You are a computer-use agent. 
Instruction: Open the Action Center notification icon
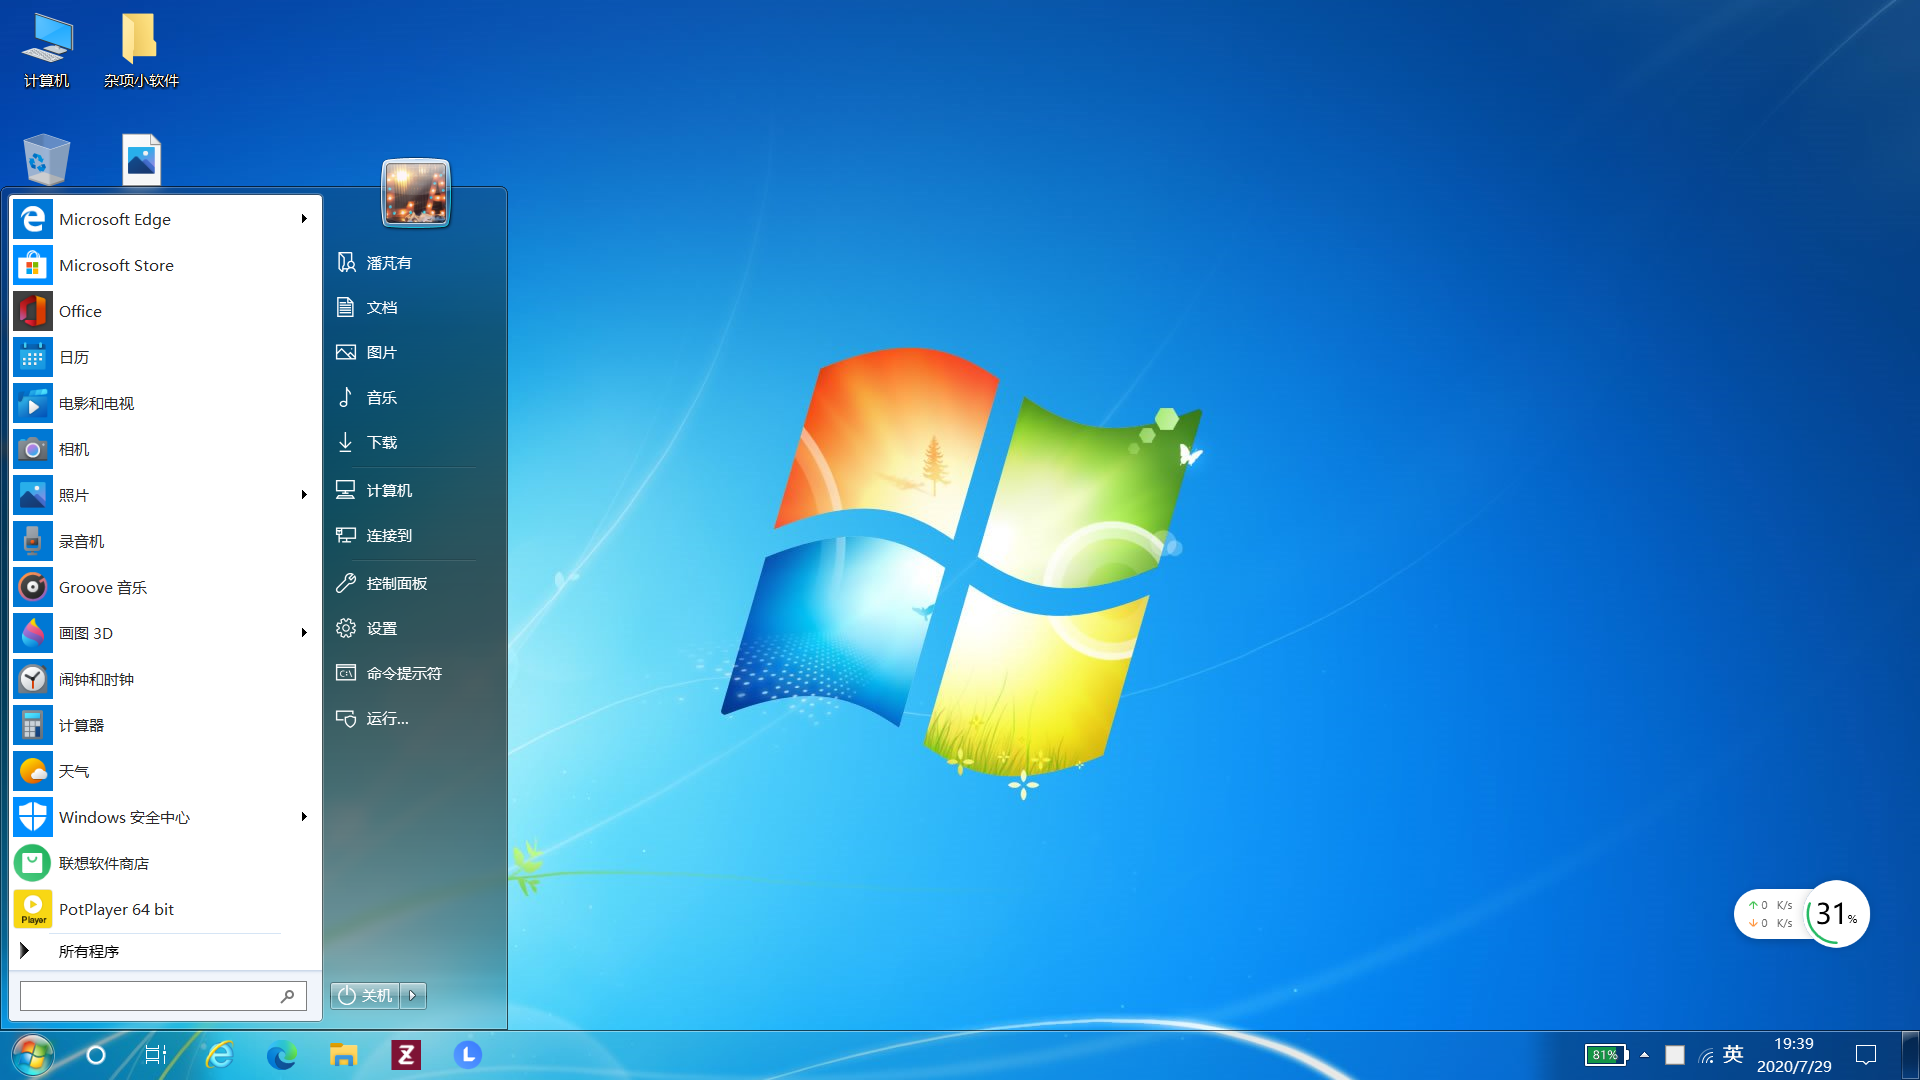pyautogui.click(x=1866, y=1055)
